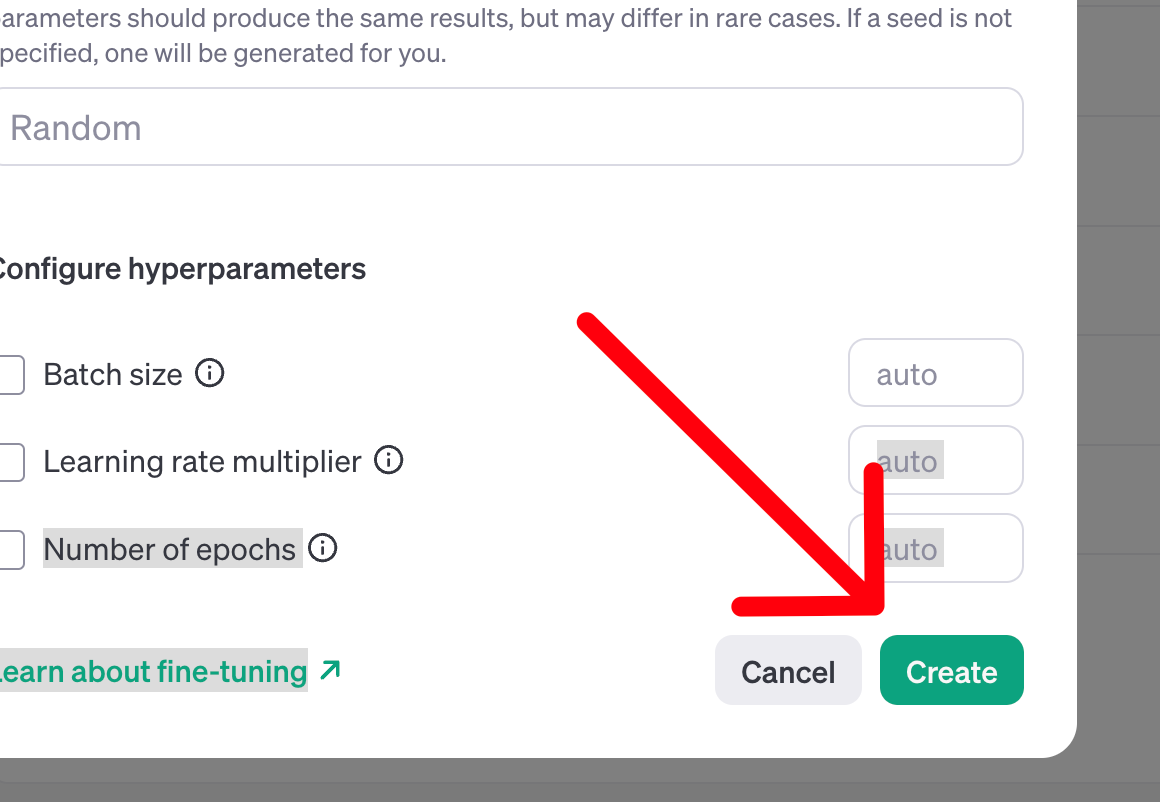The height and width of the screenshot is (802, 1160).
Task: Tick the Learning rate multiplier checkbox
Action: click(10, 462)
